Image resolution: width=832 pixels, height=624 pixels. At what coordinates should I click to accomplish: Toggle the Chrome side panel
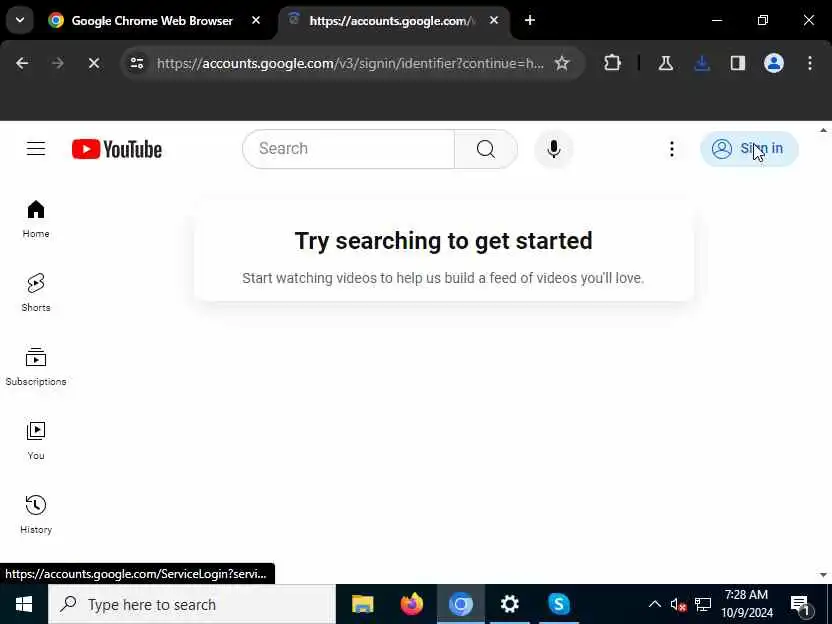(x=738, y=64)
